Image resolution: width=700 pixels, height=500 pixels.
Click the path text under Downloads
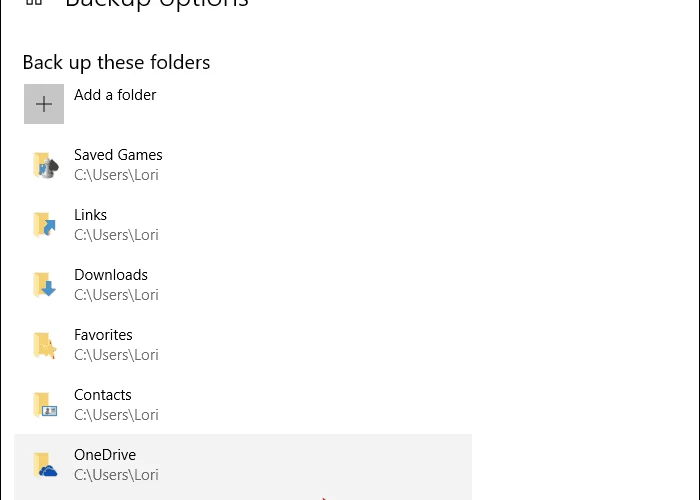(x=116, y=295)
